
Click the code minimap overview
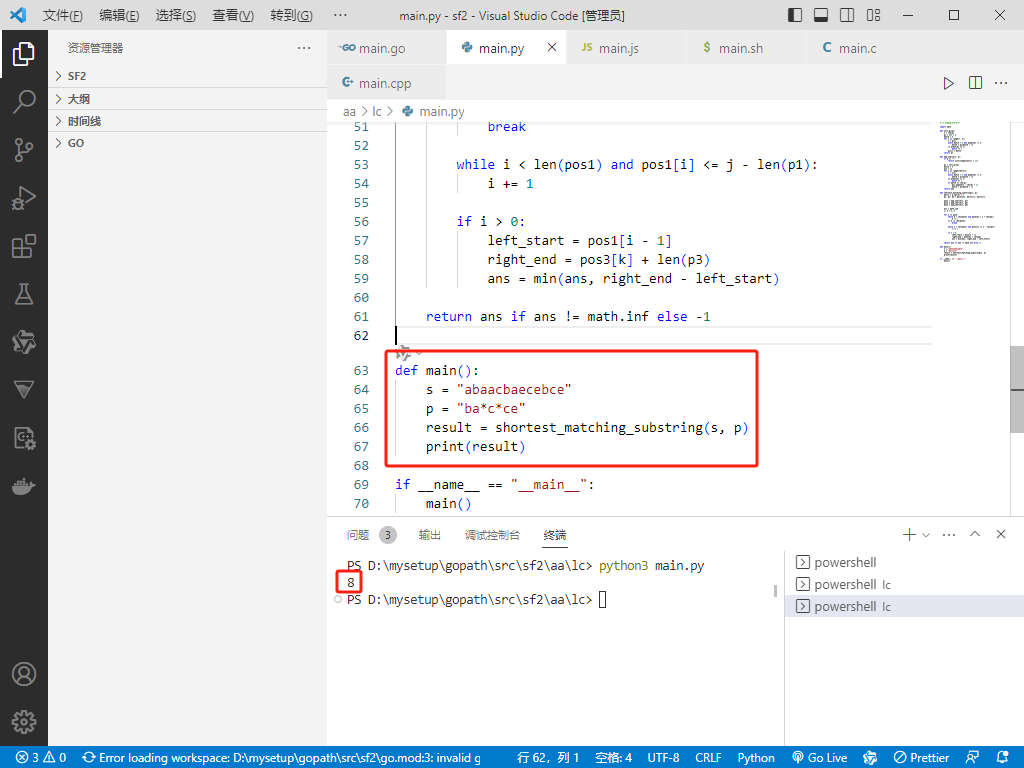click(x=968, y=191)
